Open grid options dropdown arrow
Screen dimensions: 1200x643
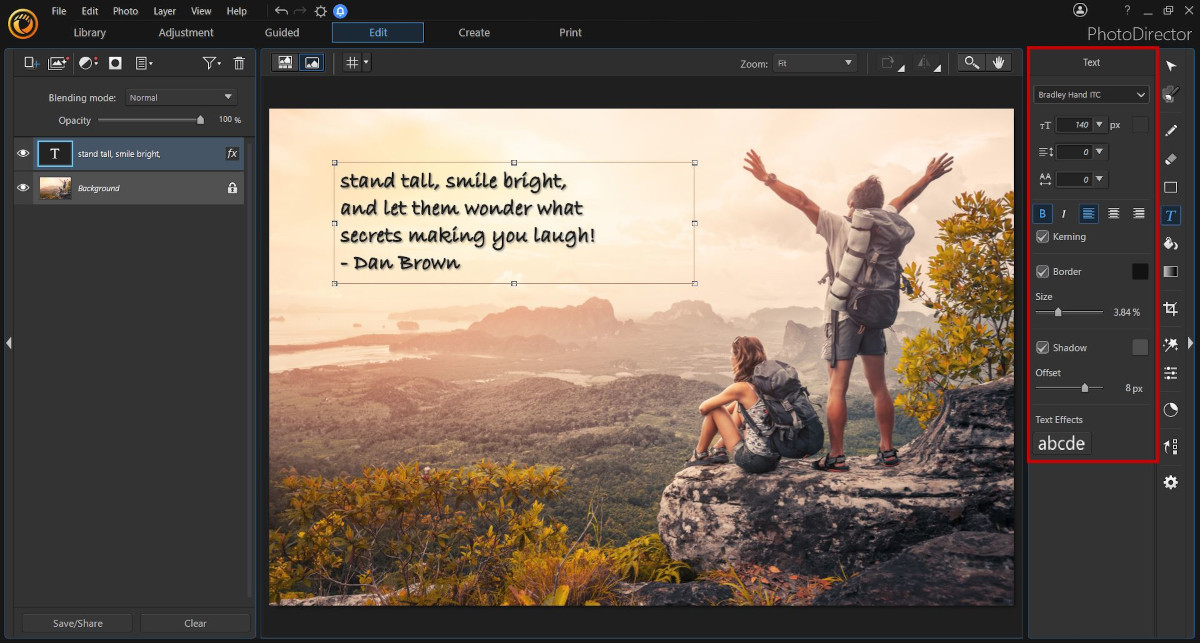pos(366,62)
